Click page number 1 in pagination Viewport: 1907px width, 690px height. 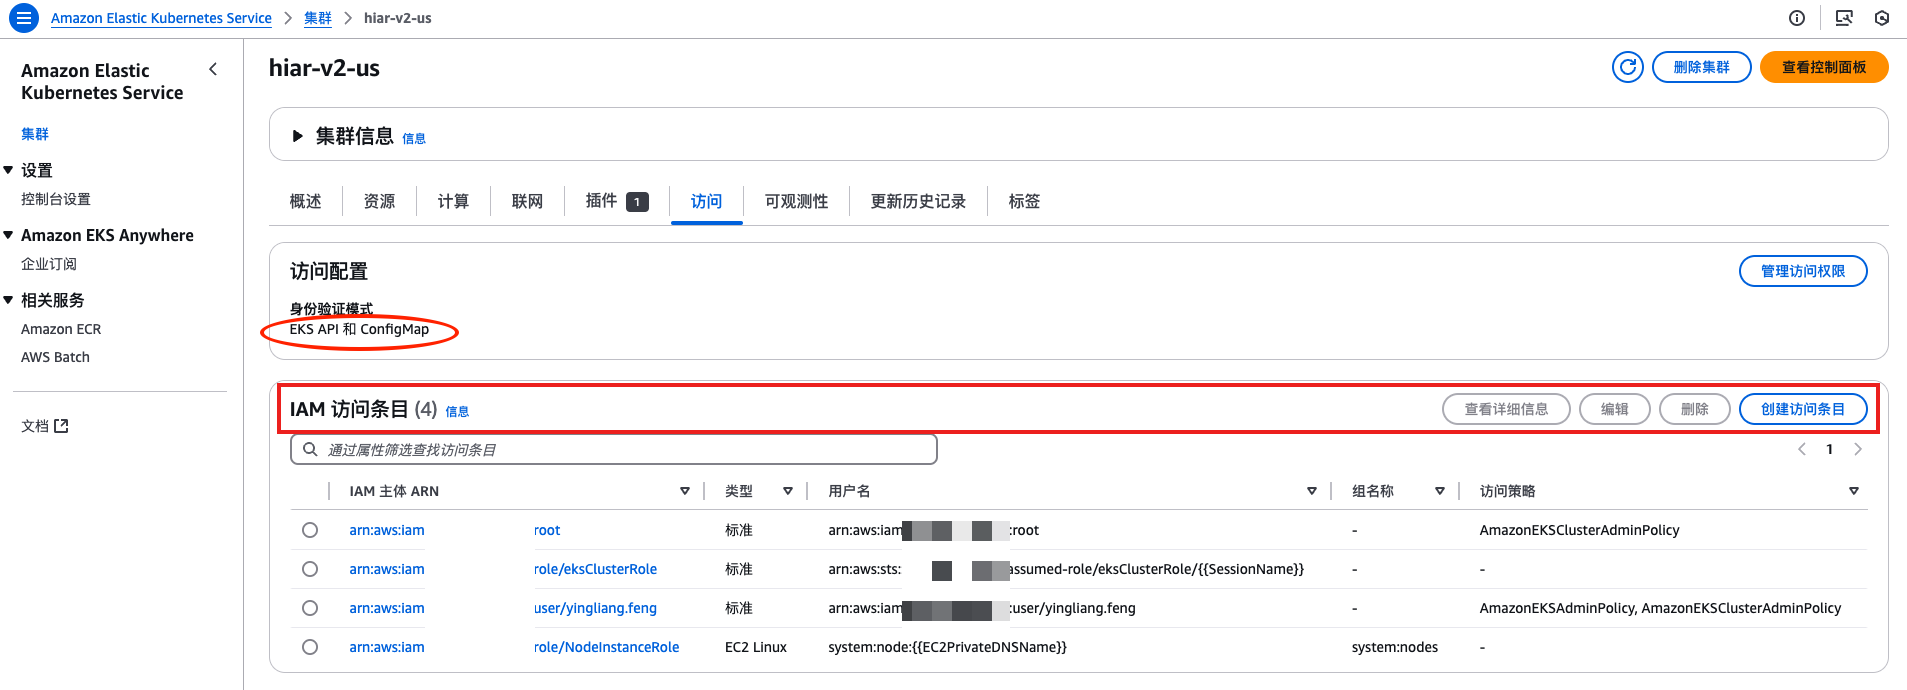click(x=1830, y=449)
